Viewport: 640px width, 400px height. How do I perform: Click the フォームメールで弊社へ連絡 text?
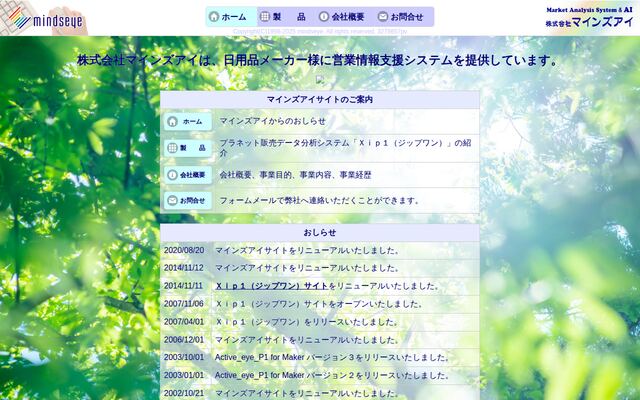[320, 200]
